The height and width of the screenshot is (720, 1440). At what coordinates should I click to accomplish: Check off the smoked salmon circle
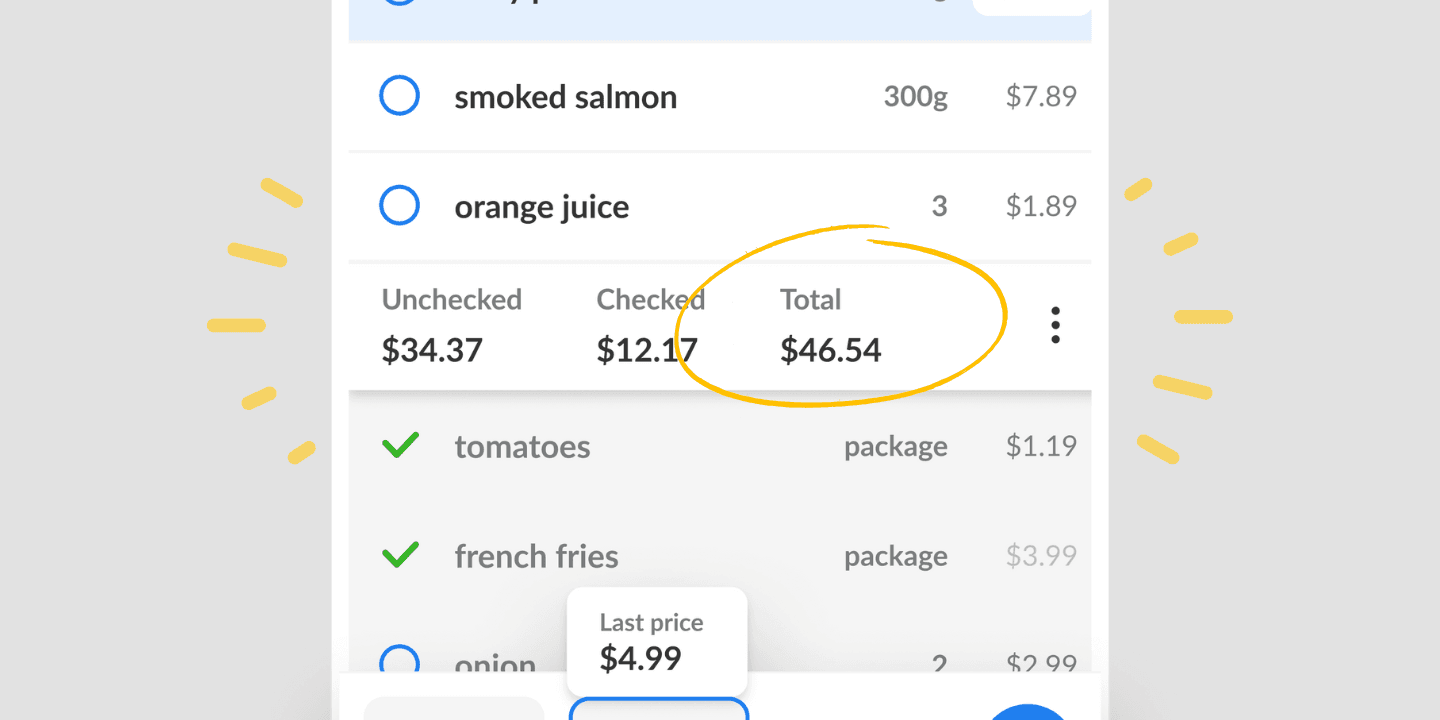click(x=399, y=97)
